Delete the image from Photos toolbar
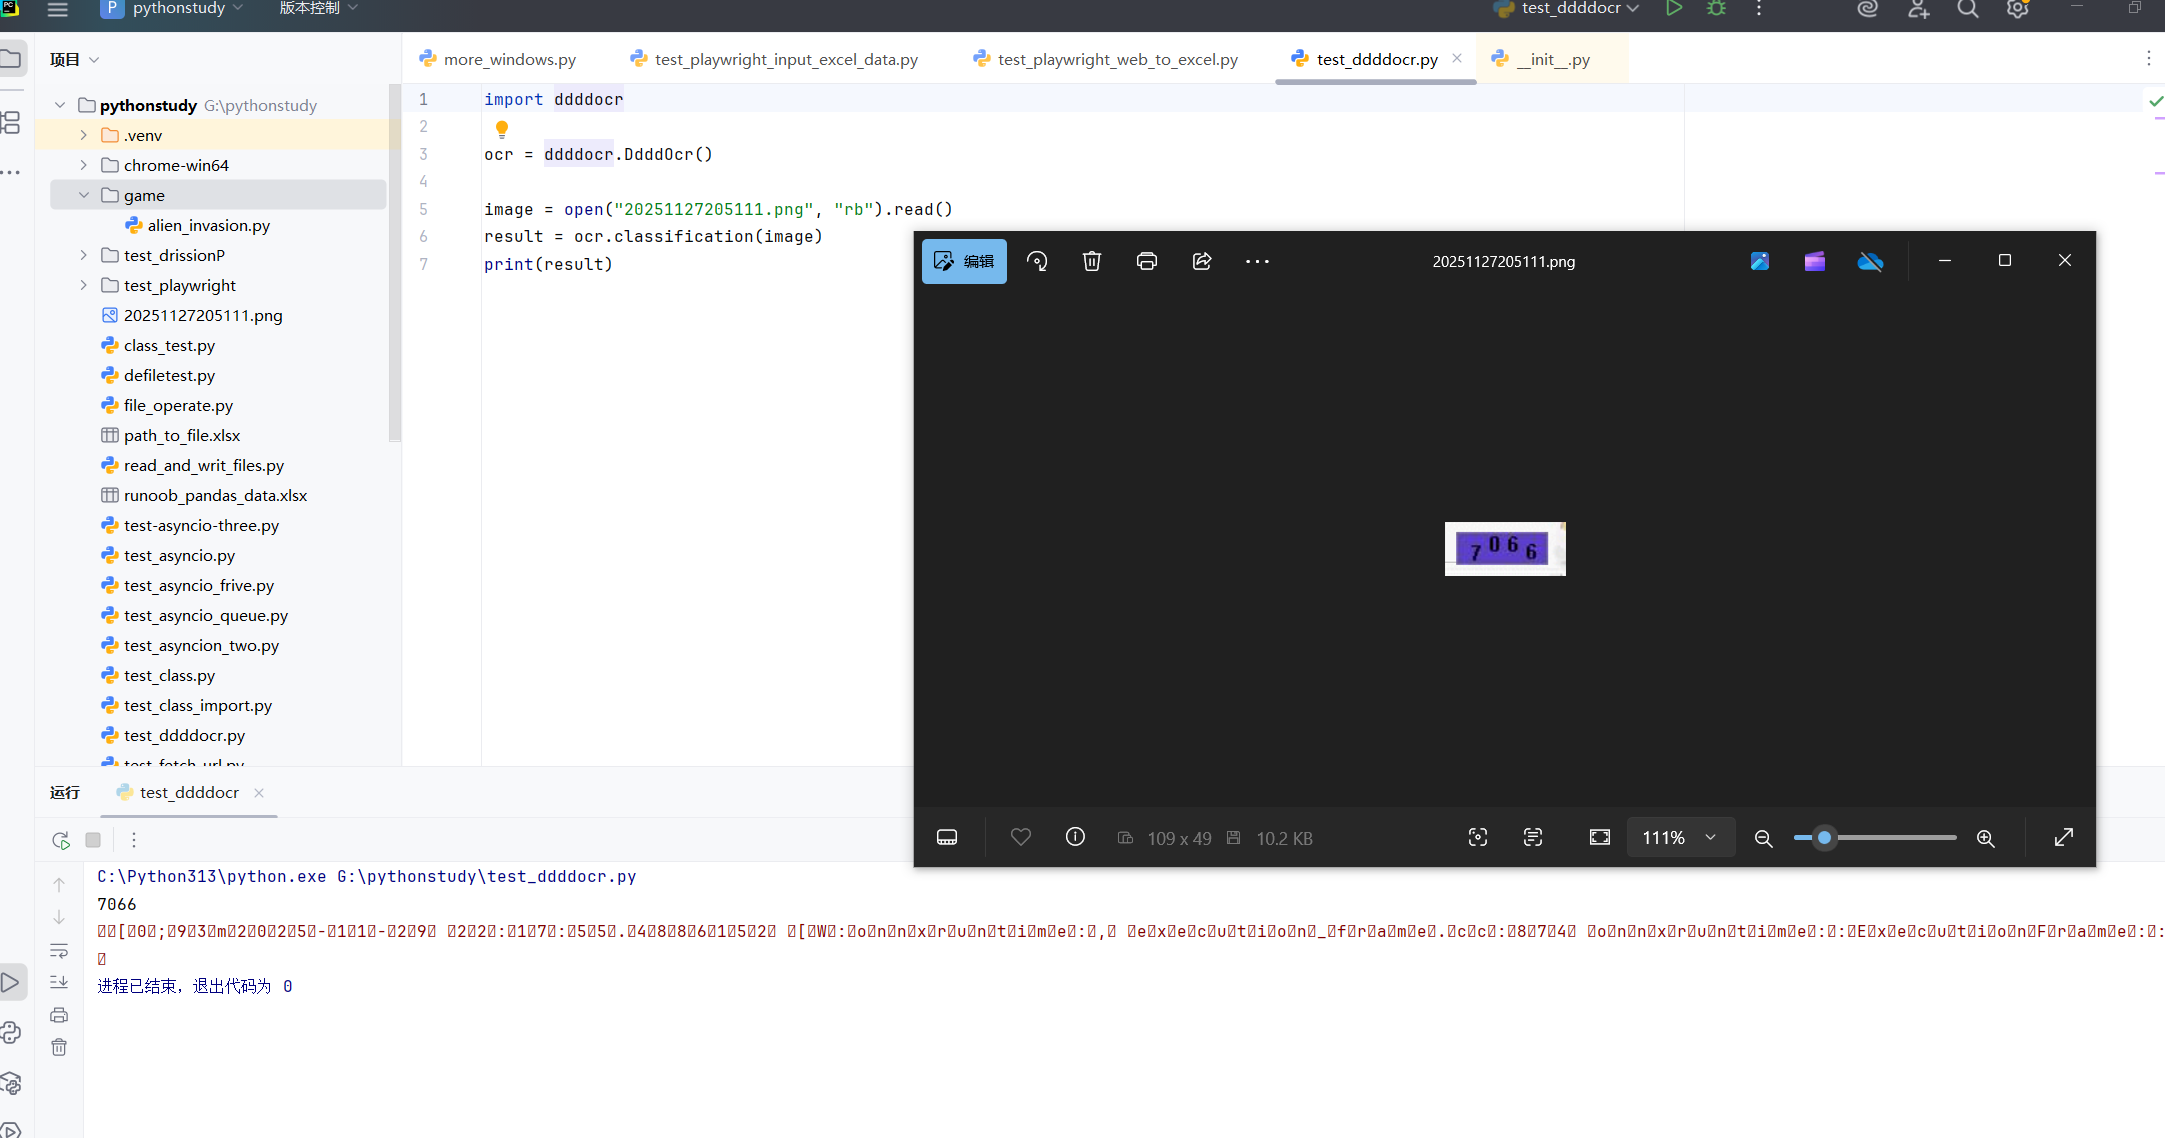 click(1091, 261)
